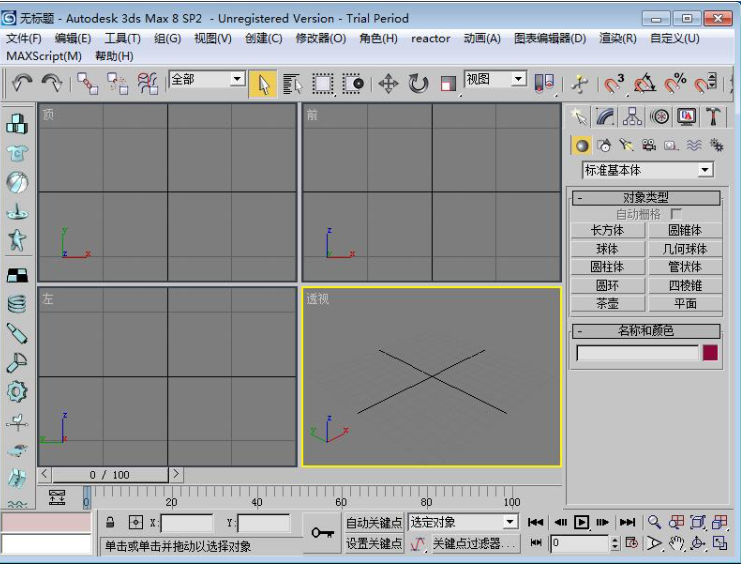Switch to the Hierarchy panel tab
This screenshot has height=568, width=741.
tap(632, 116)
